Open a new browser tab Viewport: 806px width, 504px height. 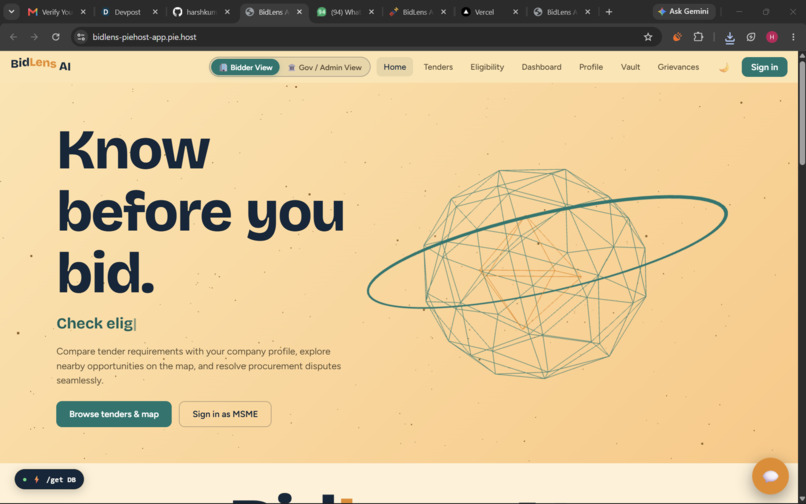tap(609, 12)
